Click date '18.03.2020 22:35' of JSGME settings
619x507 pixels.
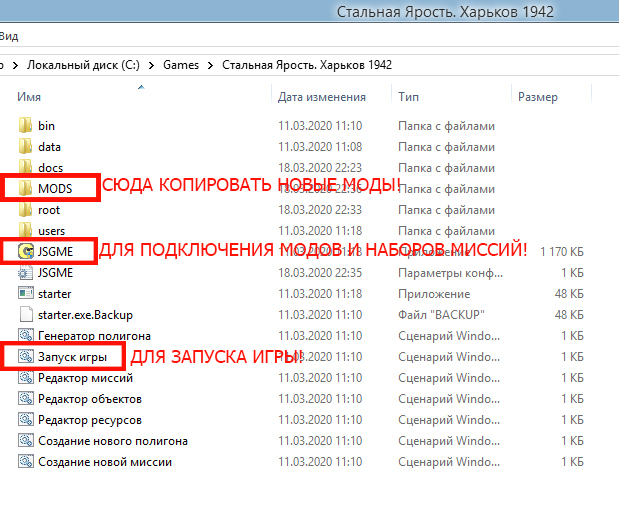[x=320, y=273]
